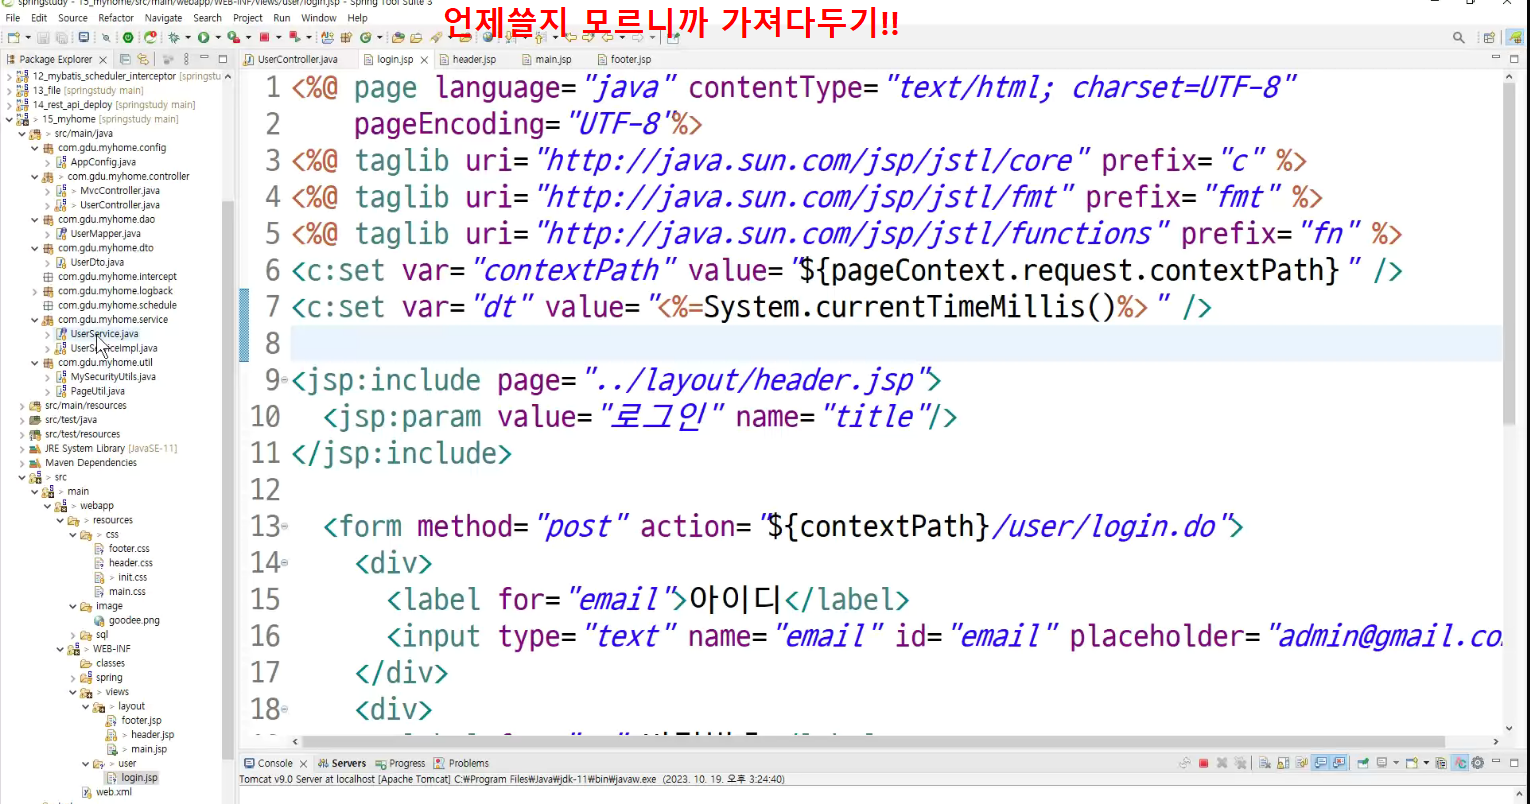1530x804 pixels.
Task: Select MvcController.java file
Action: (x=120, y=190)
